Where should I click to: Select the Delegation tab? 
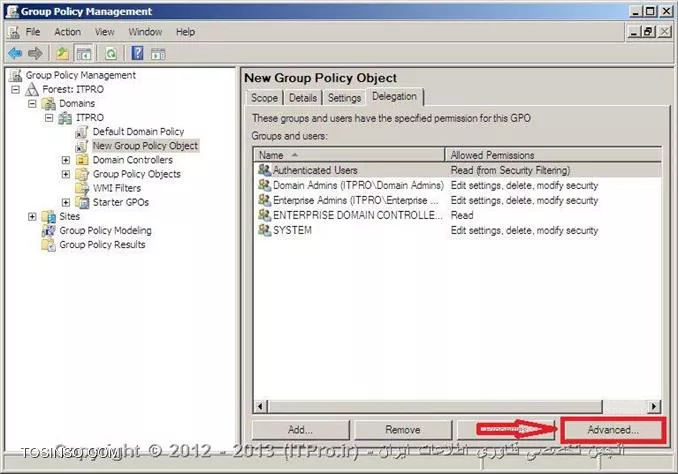click(x=394, y=96)
